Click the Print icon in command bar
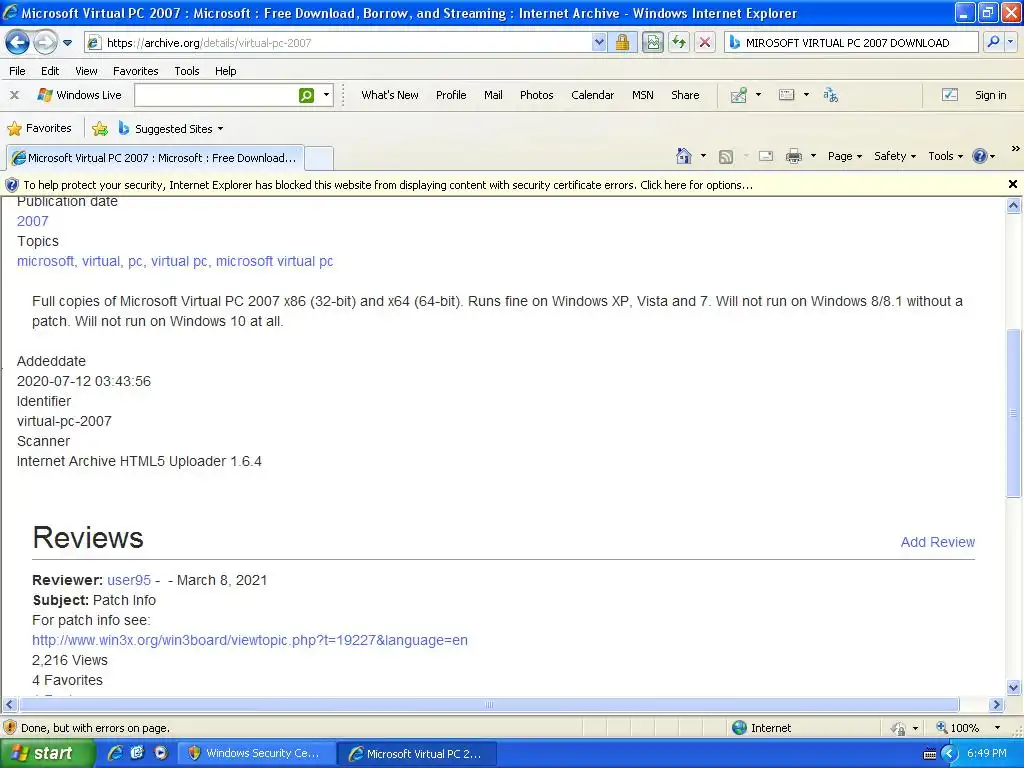Image resolution: width=1024 pixels, height=768 pixels. pyautogui.click(x=793, y=156)
